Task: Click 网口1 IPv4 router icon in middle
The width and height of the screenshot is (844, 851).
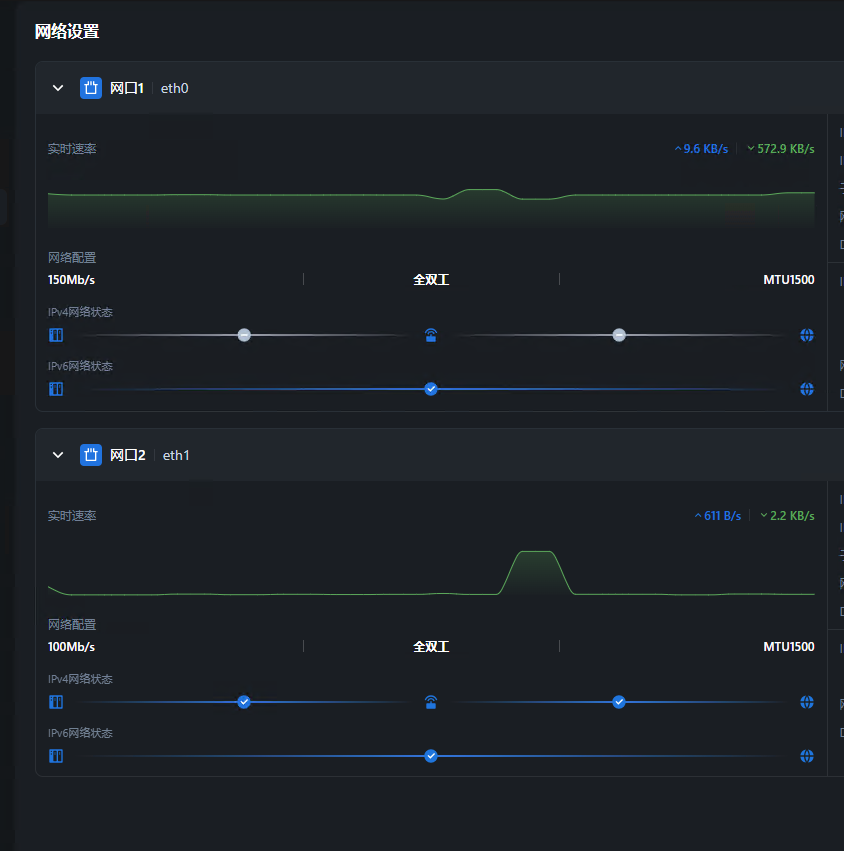Action: pyautogui.click(x=431, y=335)
